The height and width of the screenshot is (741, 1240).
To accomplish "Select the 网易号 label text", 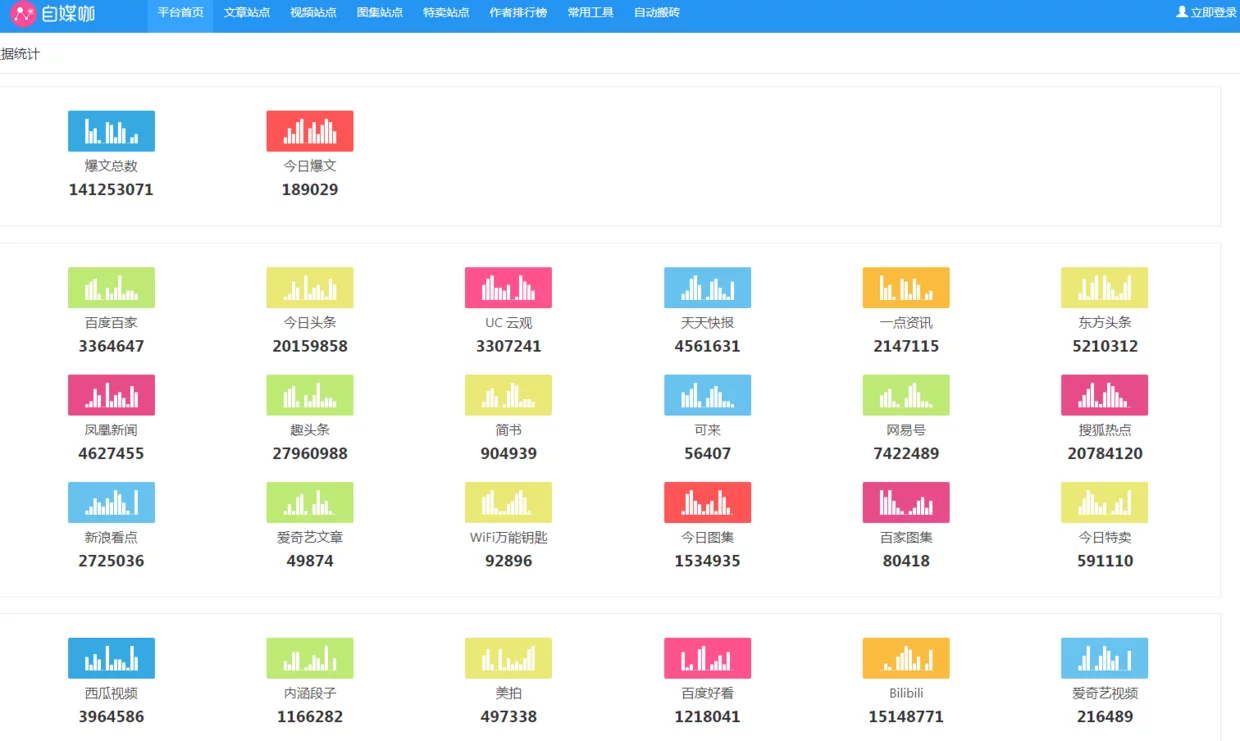I will point(906,430).
